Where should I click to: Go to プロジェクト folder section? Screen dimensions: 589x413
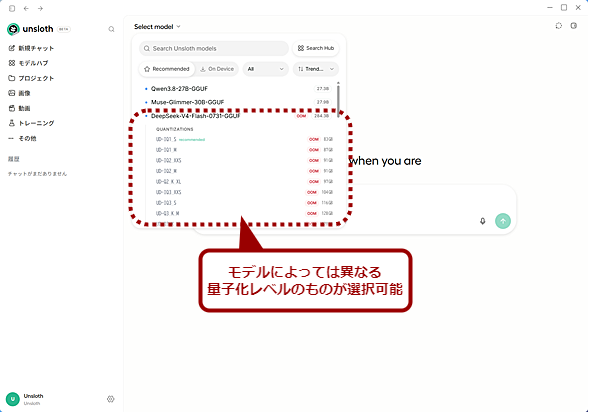pyautogui.click(x=31, y=78)
